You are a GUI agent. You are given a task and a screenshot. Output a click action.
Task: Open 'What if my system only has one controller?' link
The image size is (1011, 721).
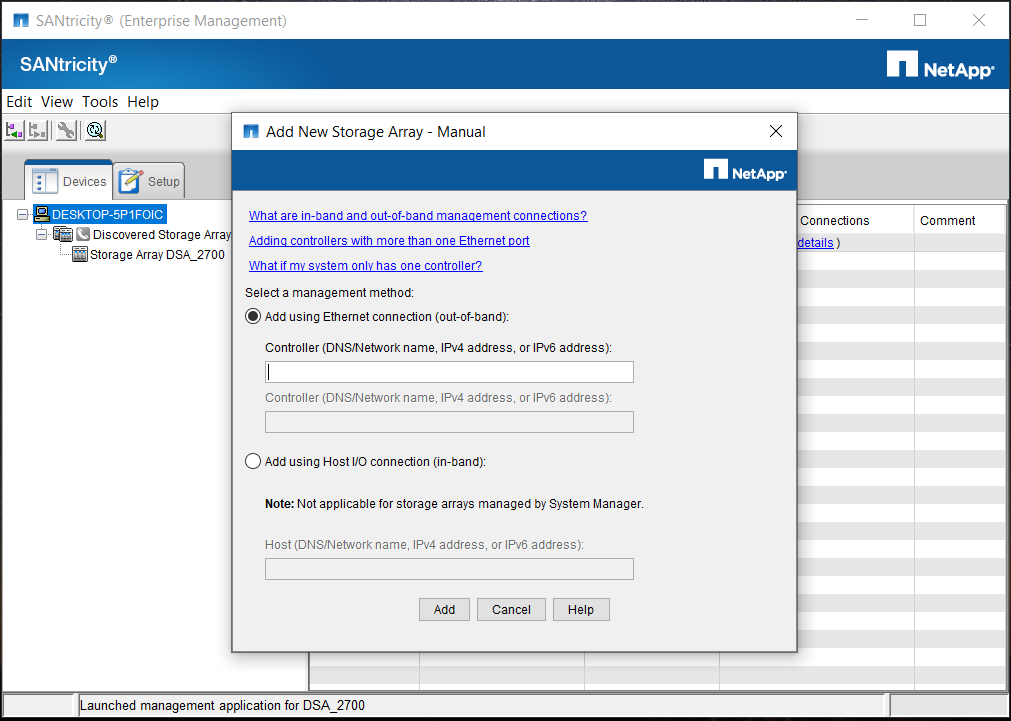pos(365,266)
